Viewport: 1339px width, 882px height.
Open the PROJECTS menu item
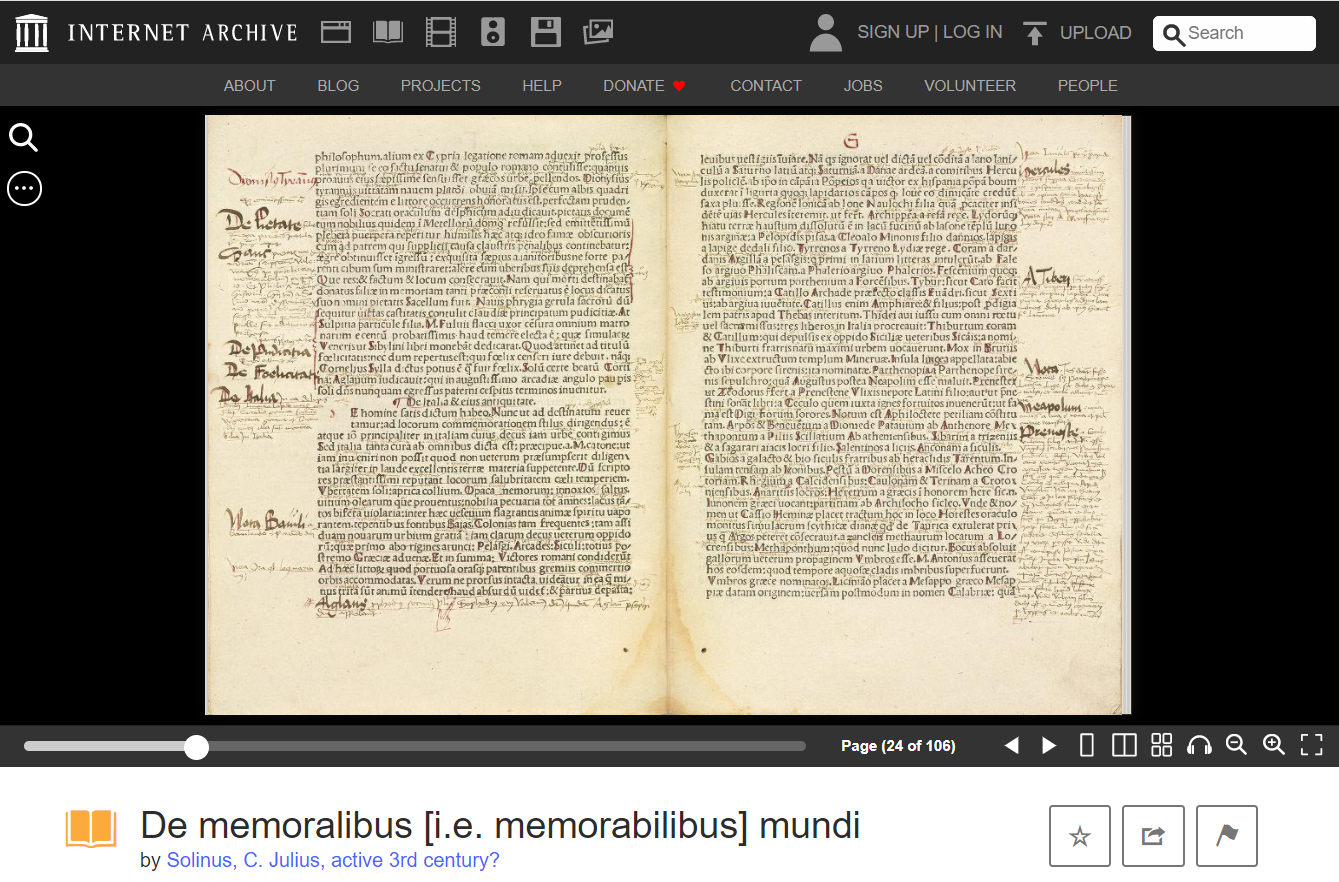pos(441,86)
